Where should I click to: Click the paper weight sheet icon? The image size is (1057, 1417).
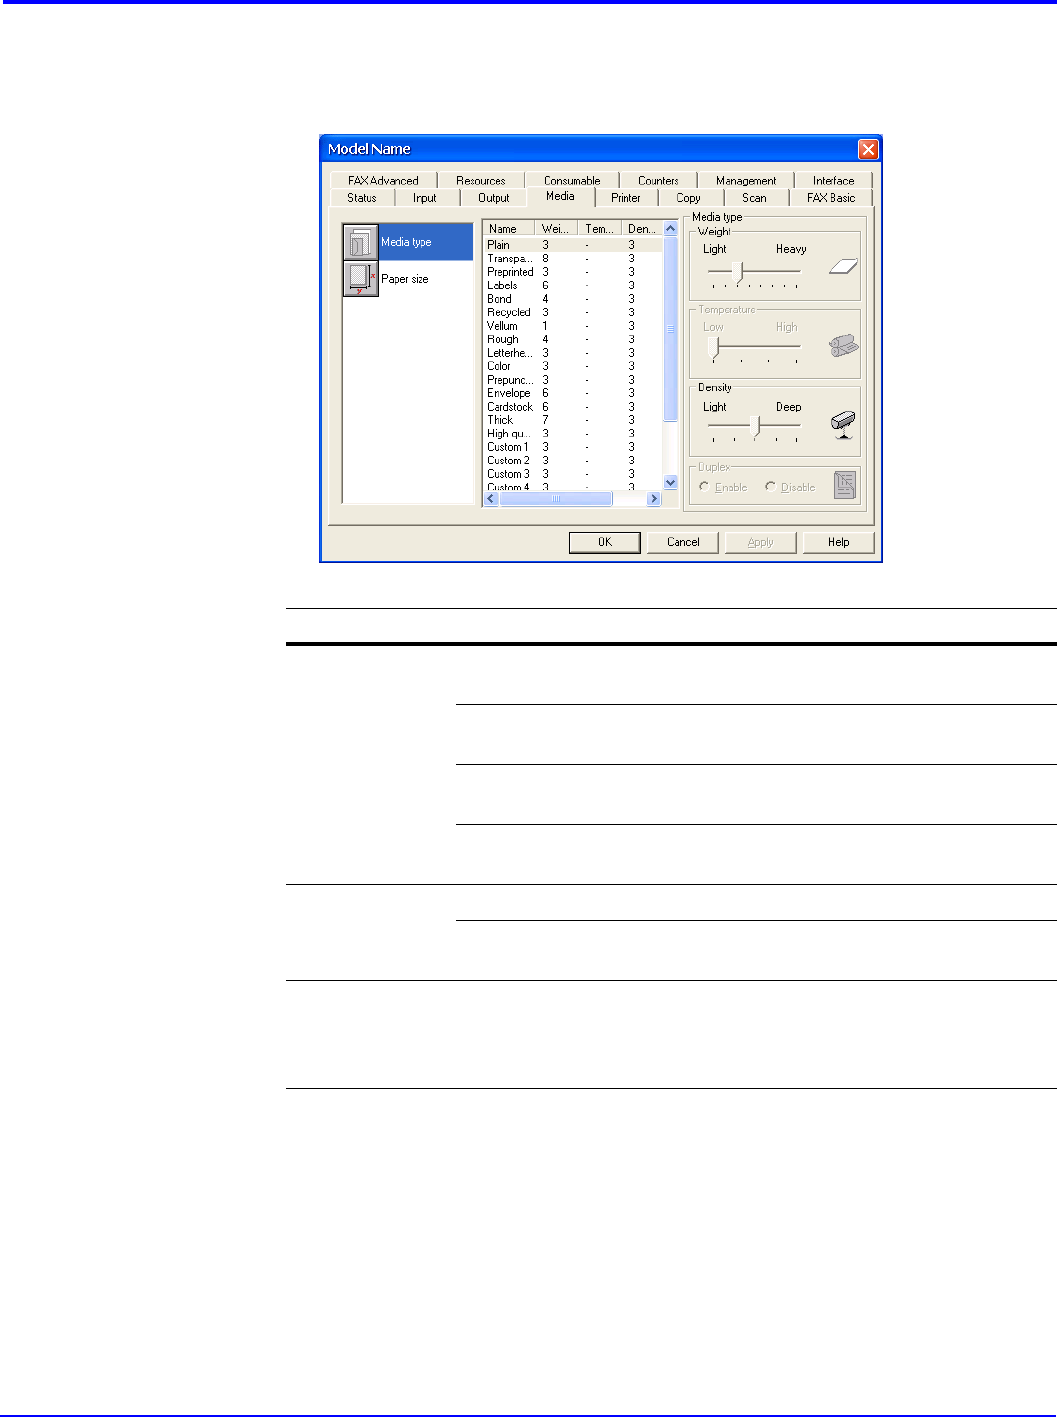click(x=843, y=266)
